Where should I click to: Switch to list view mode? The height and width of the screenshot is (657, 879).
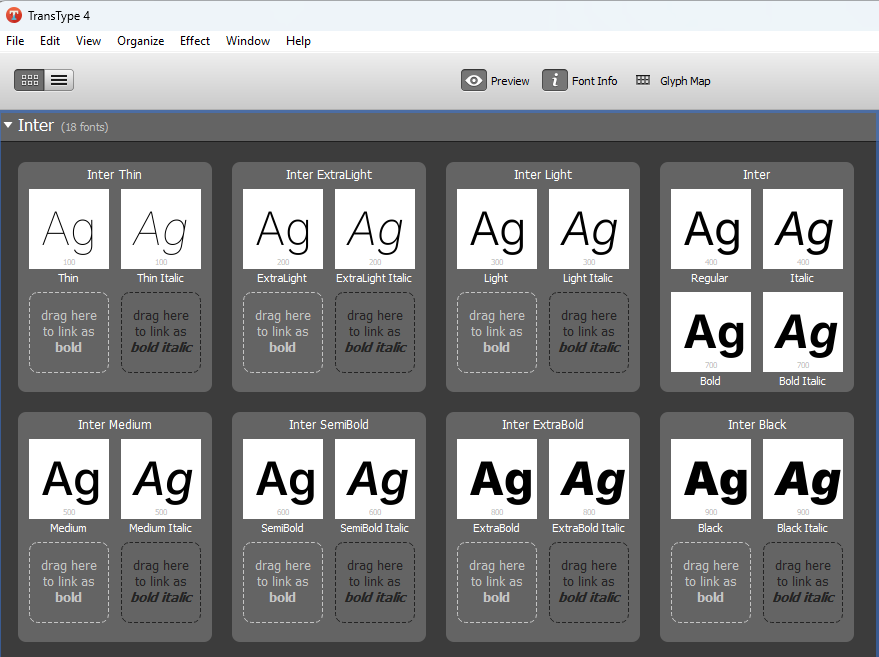click(59, 80)
